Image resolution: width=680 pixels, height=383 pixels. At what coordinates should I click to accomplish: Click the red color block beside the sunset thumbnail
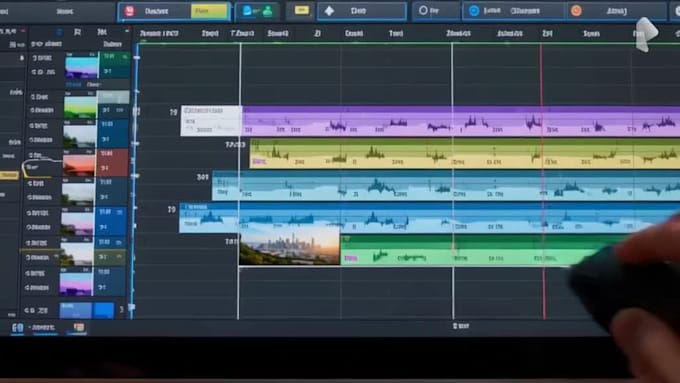pos(112,163)
